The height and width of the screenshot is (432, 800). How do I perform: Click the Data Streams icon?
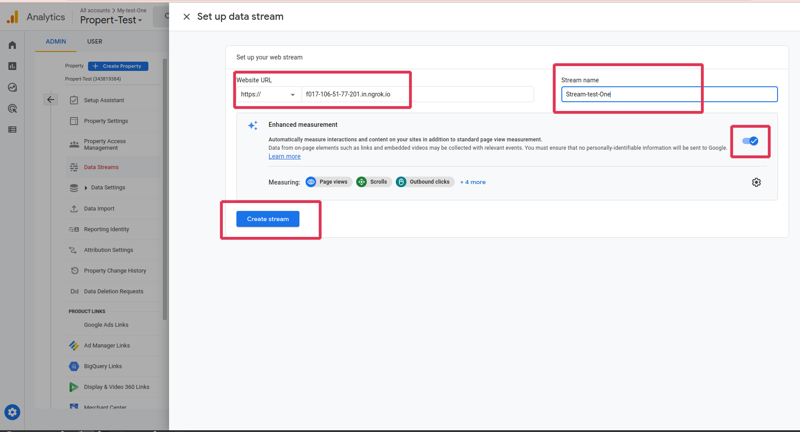74,167
